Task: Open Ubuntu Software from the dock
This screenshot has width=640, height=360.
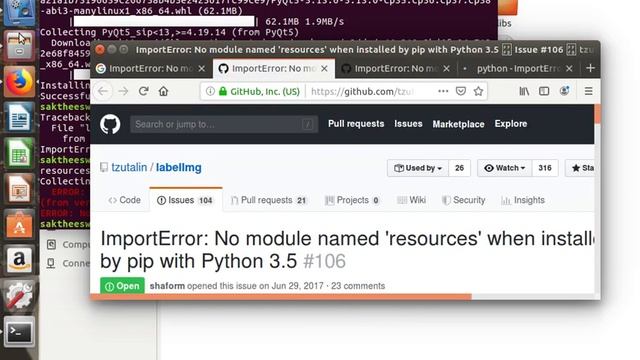Action: (x=19, y=224)
